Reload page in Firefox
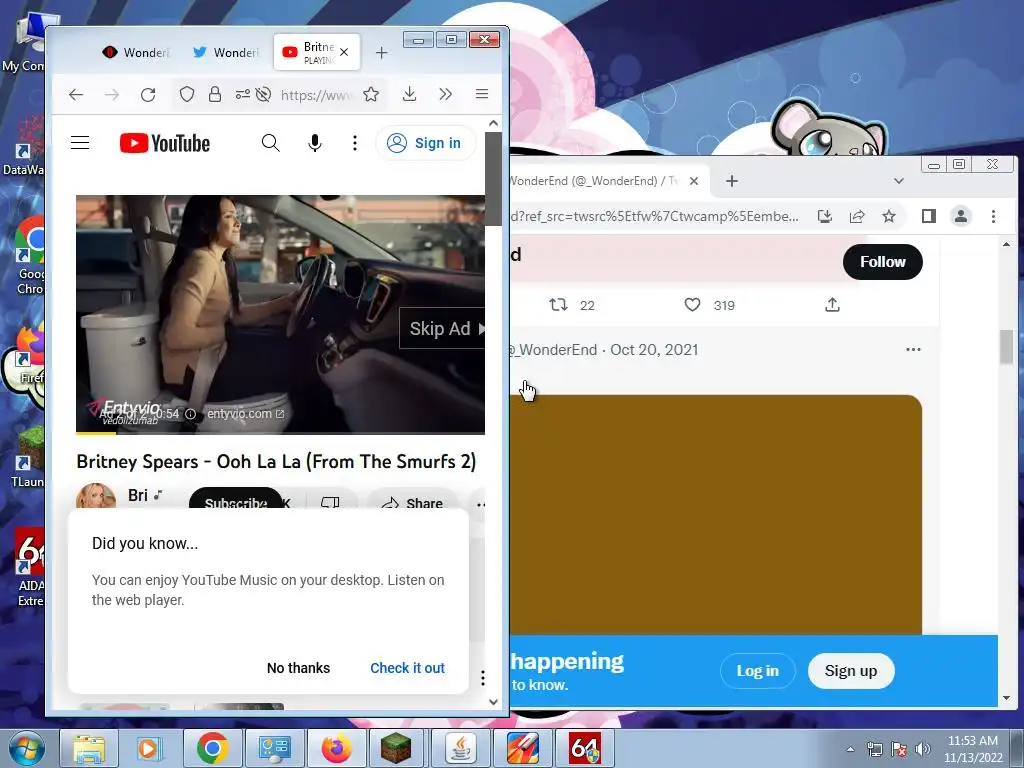The image size is (1024, 768). click(x=148, y=95)
